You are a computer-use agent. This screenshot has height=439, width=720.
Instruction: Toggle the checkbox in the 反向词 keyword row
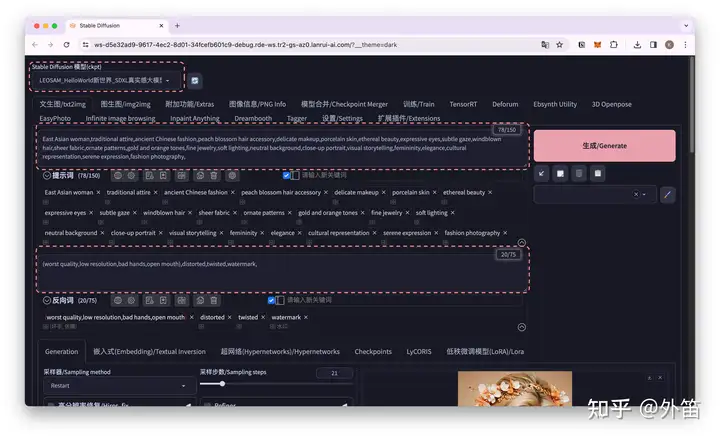271,300
